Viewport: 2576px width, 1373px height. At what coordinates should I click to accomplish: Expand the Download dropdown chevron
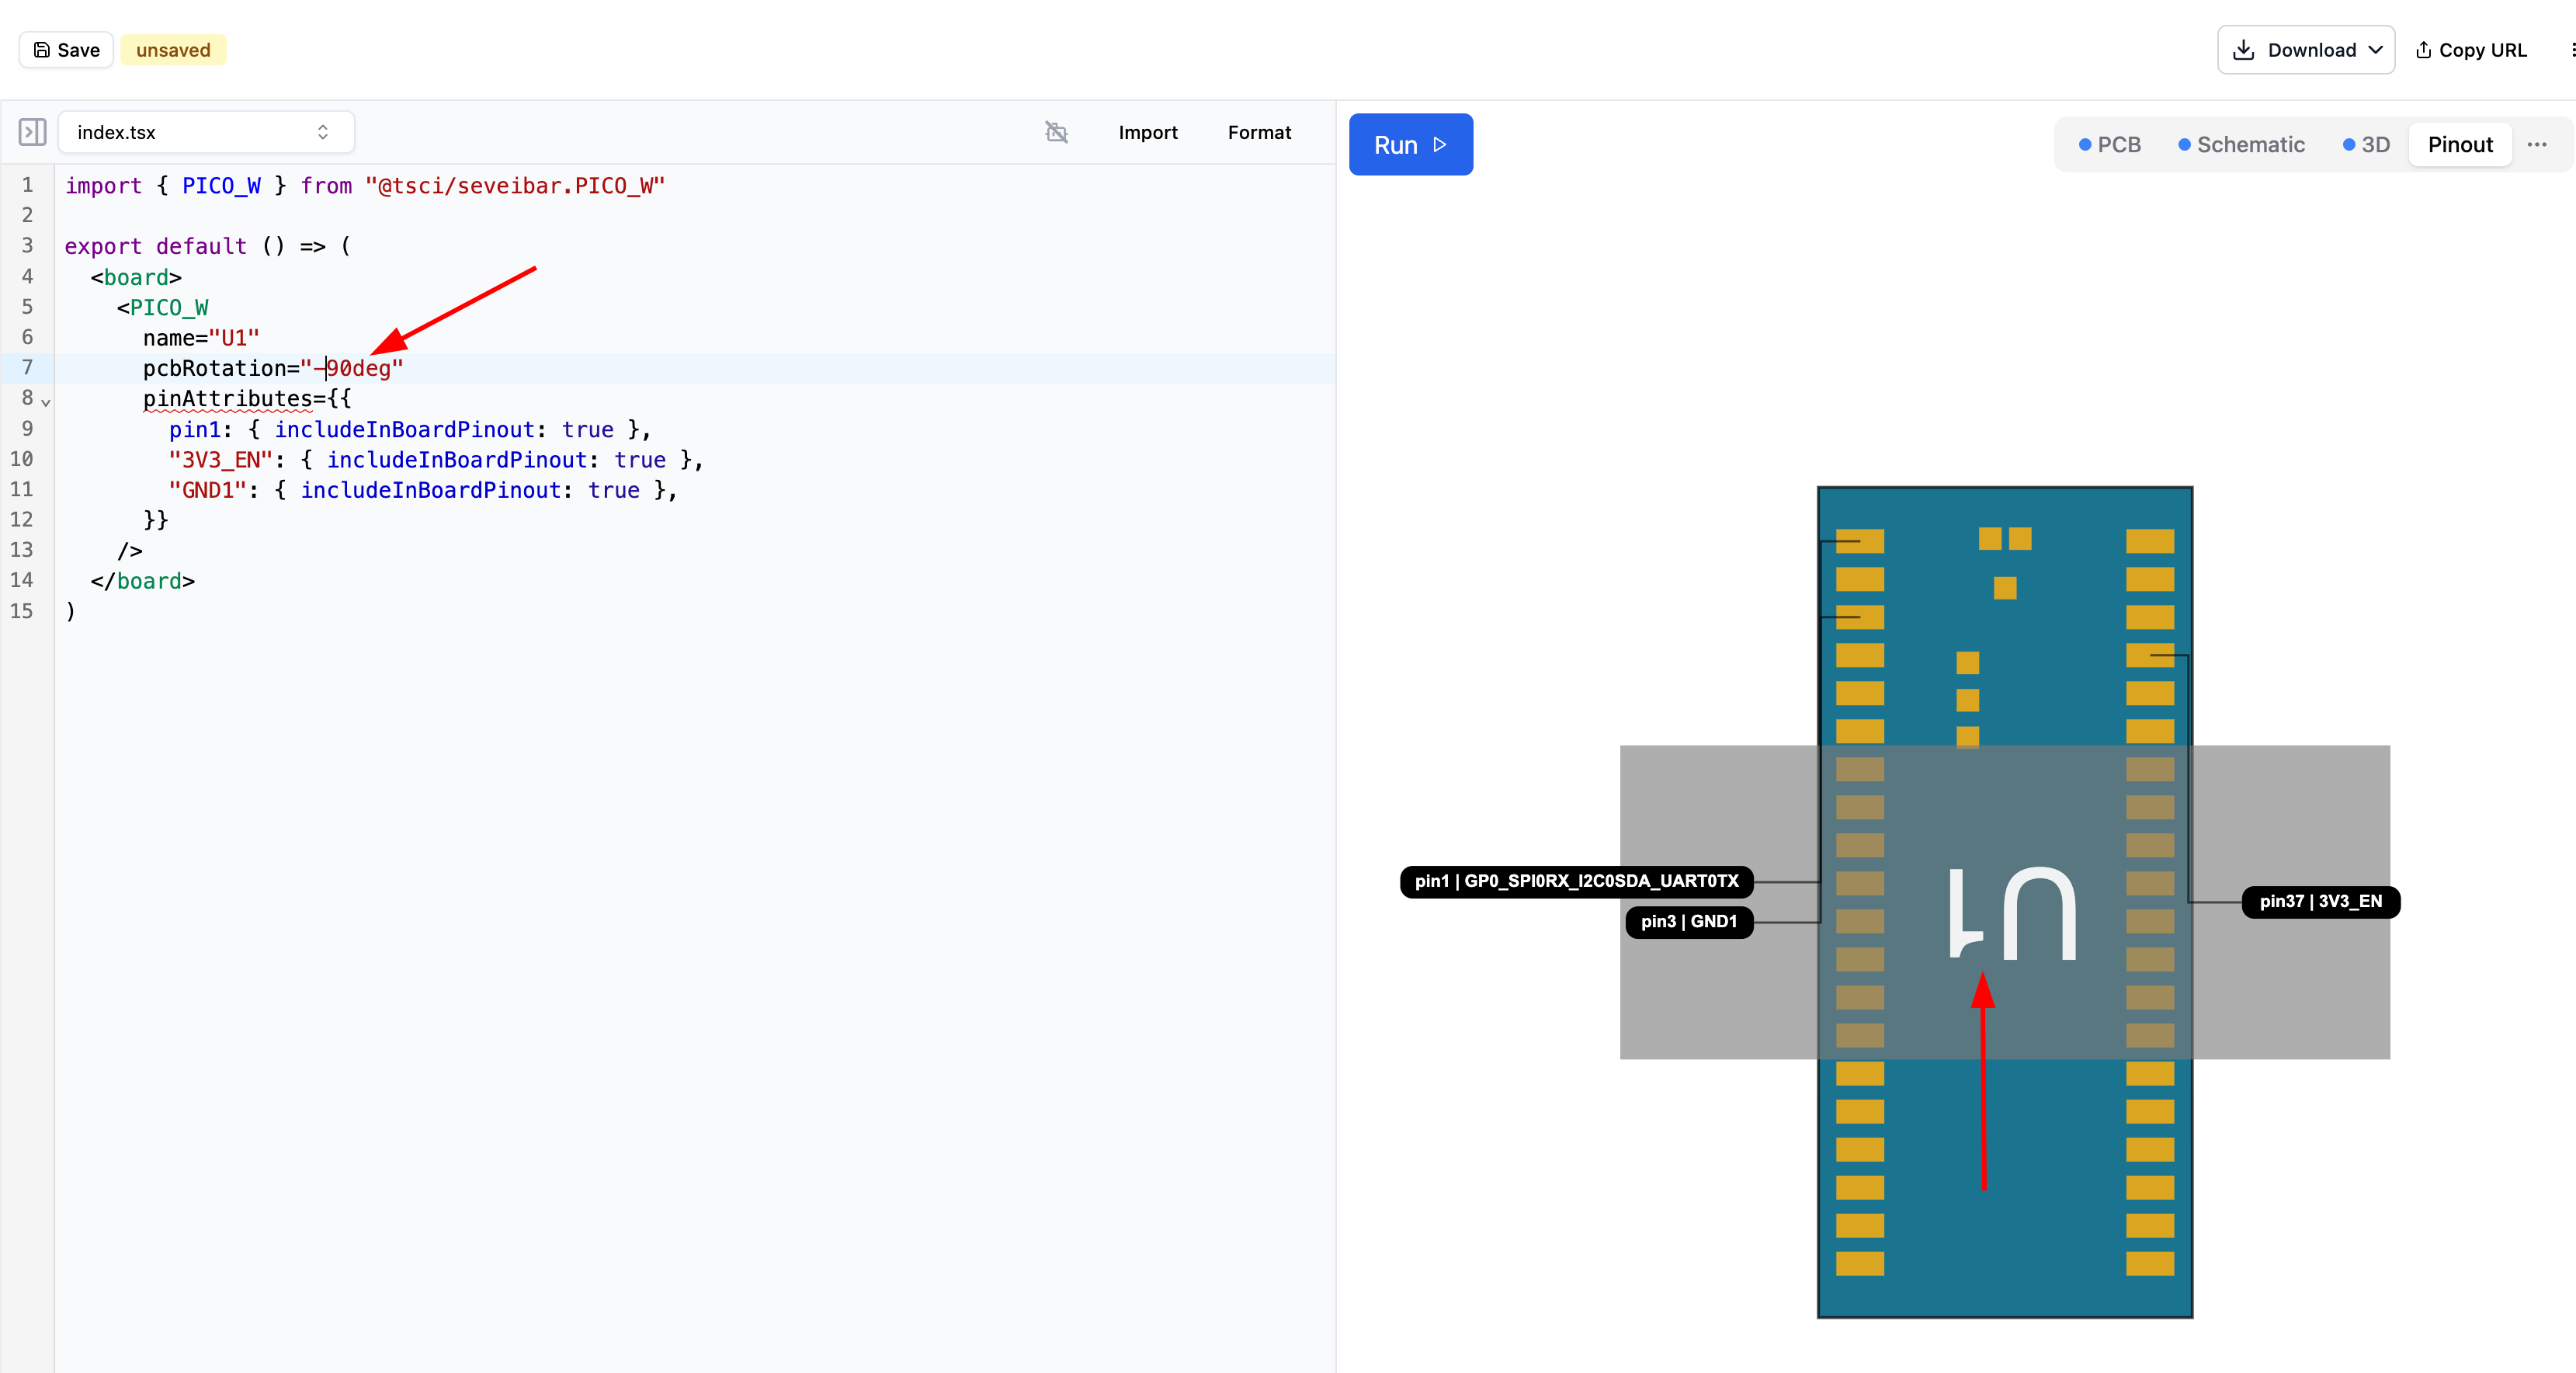coord(2375,50)
